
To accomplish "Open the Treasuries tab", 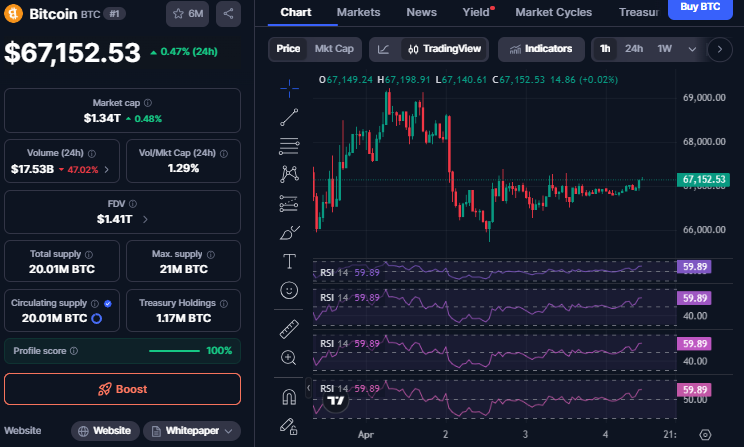I will (x=639, y=12).
